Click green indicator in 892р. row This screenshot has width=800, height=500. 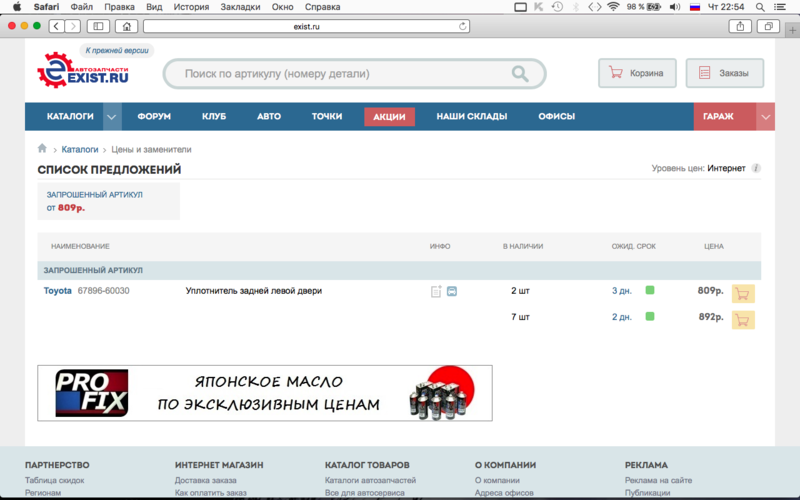(x=649, y=316)
